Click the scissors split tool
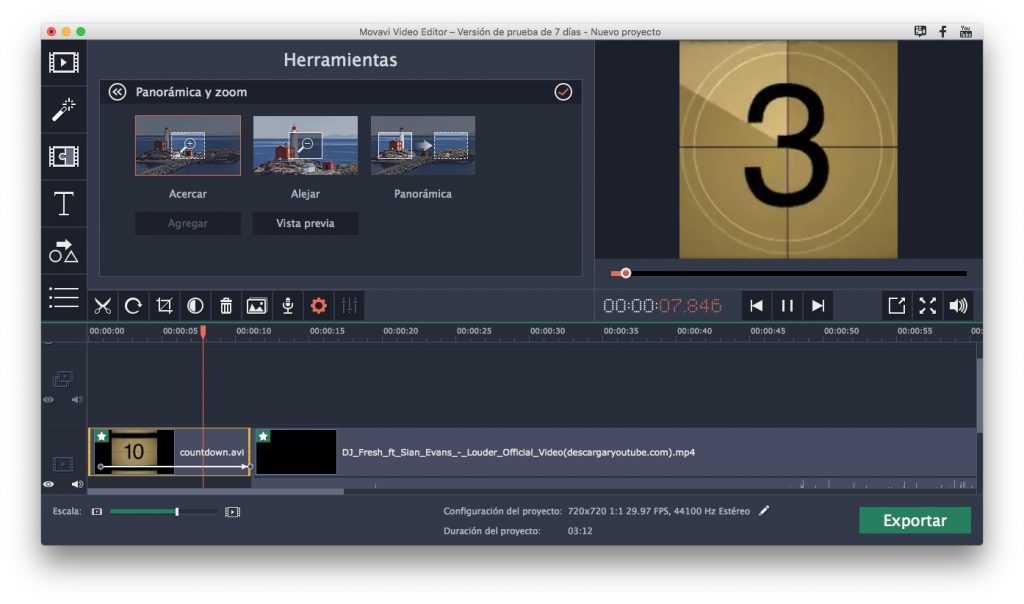 (103, 306)
